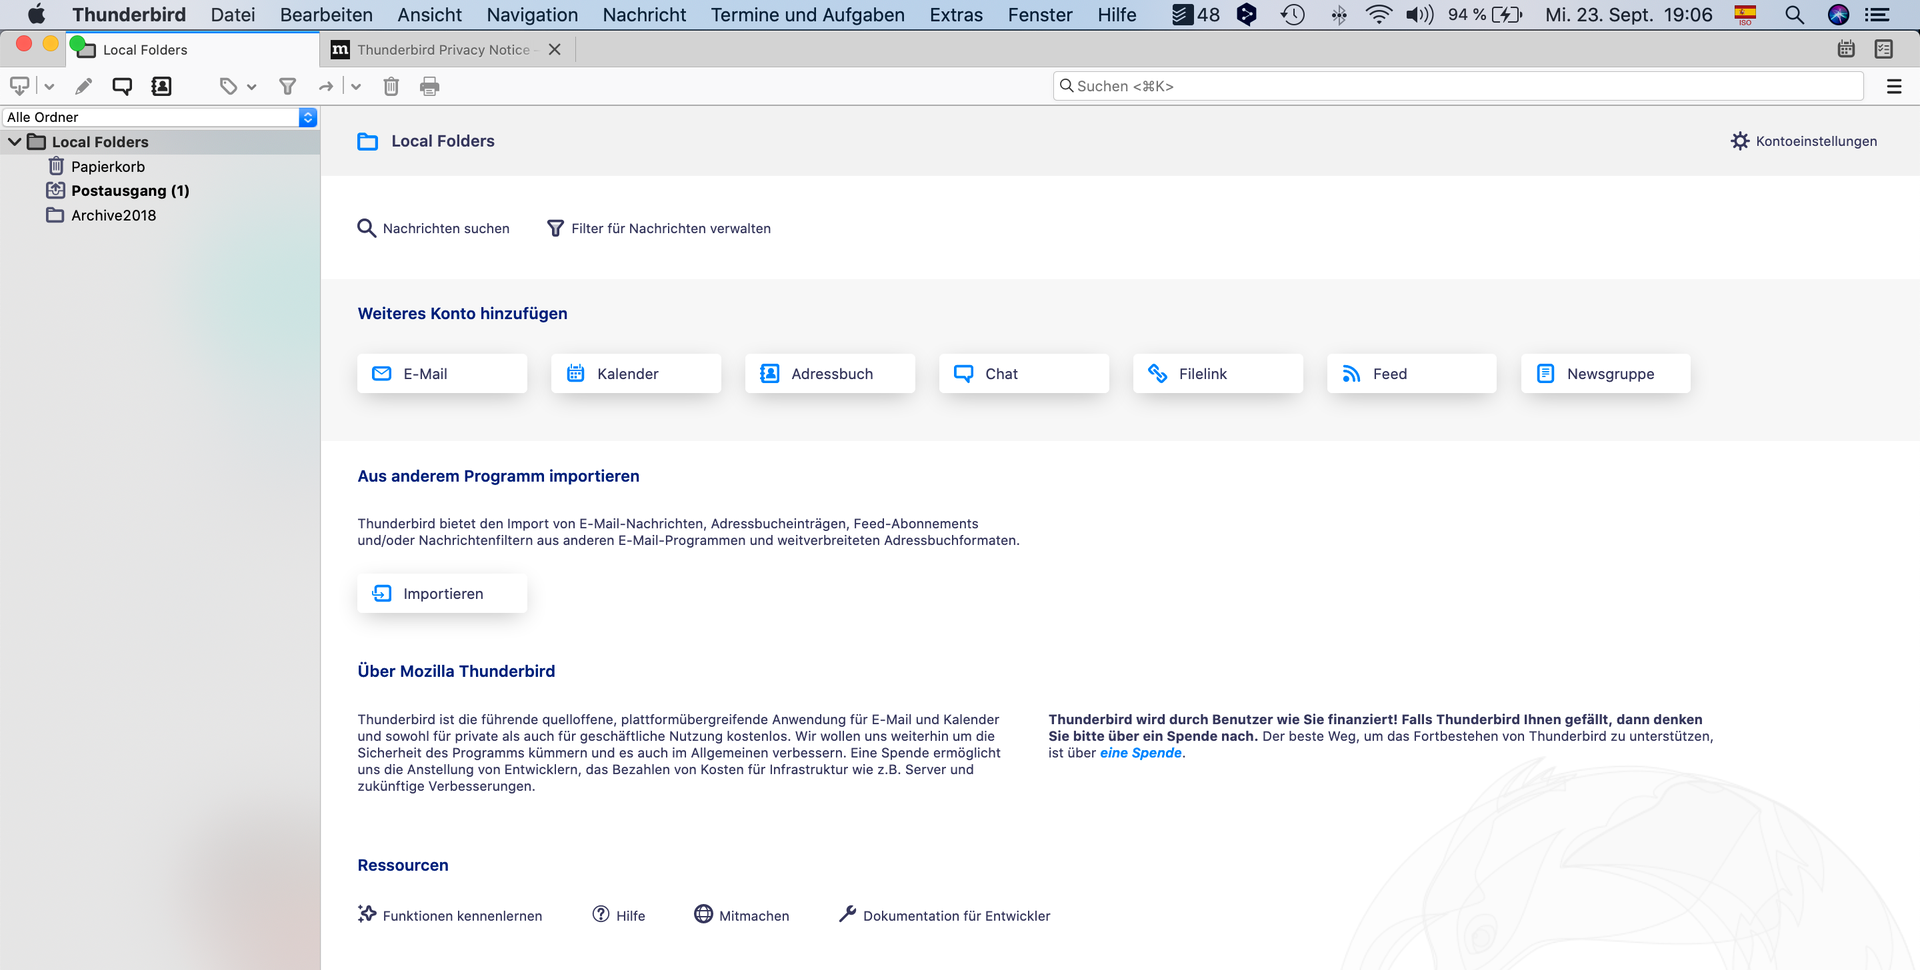The image size is (1920, 970).
Task: Click into the Suchen search field
Action: pos(1458,86)
